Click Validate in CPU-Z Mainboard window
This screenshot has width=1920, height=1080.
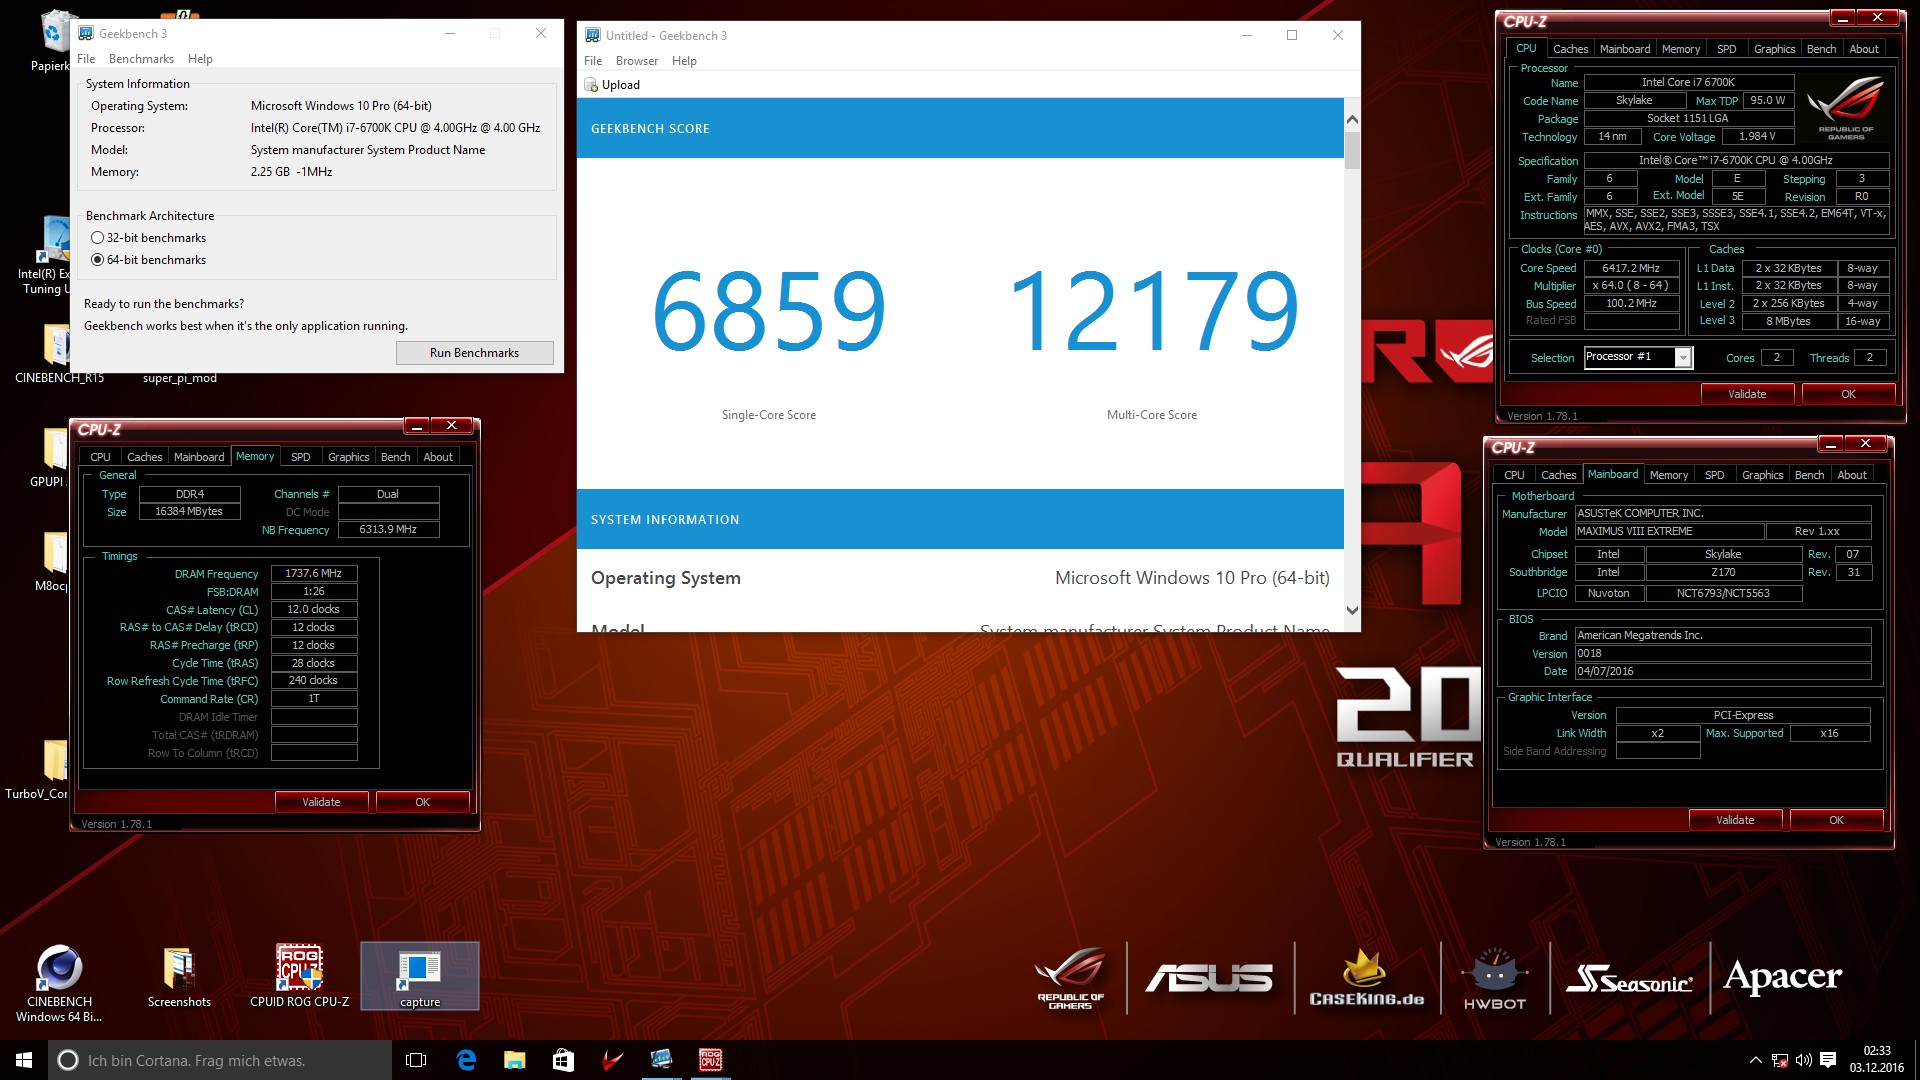tap(1735, 820)
